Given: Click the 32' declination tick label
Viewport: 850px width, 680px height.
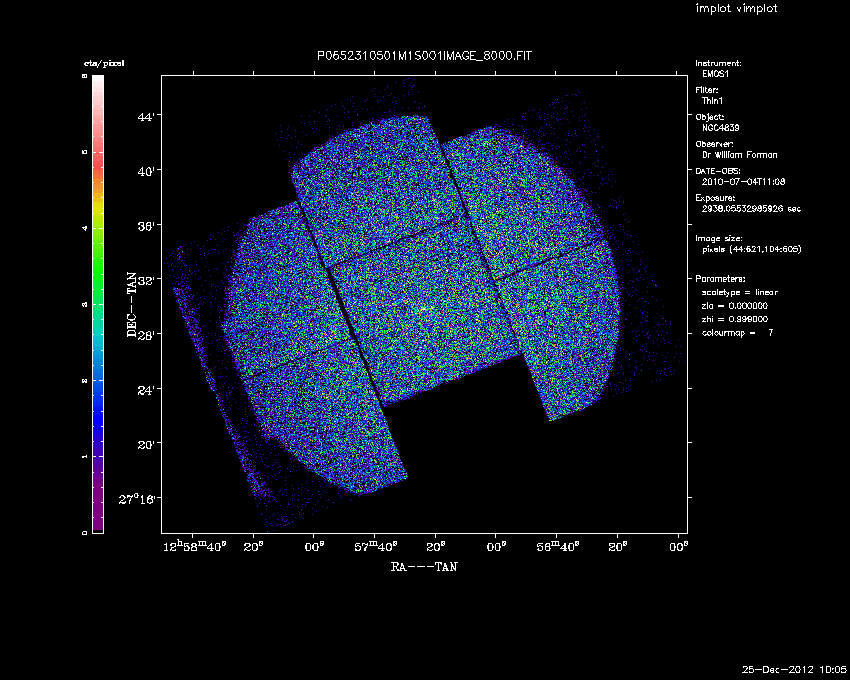Looking at the screenshot, I should [146, 280].
